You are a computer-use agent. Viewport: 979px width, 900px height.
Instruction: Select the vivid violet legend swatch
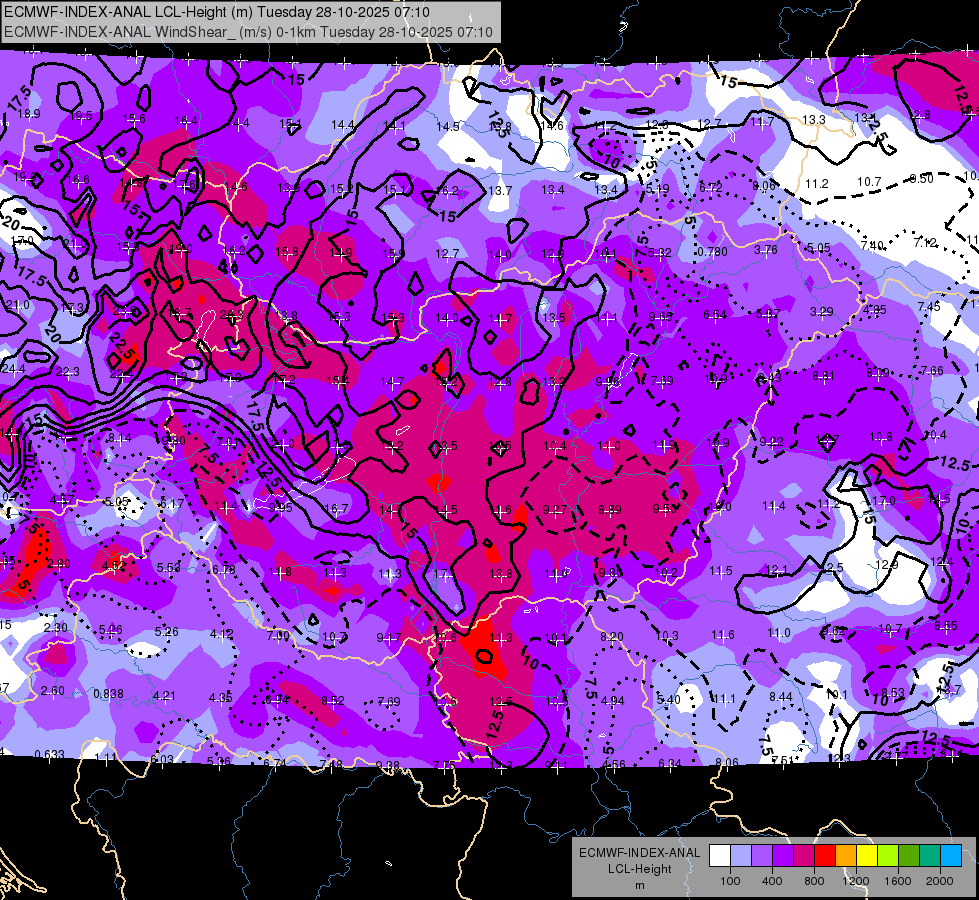click(x=783, y=856)
